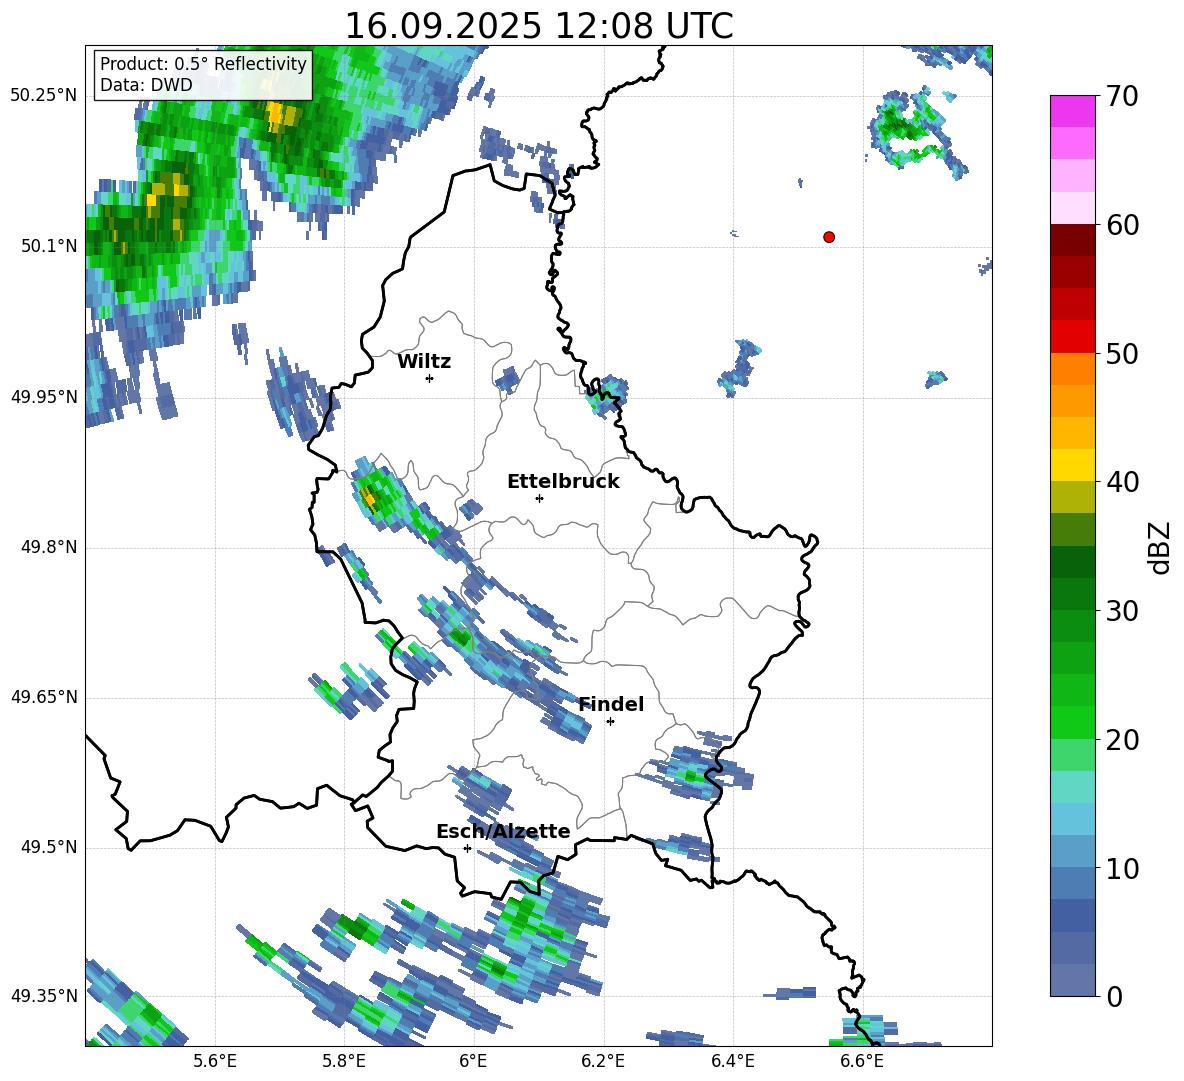Click the Findel station cross marker

pos(610,722)
